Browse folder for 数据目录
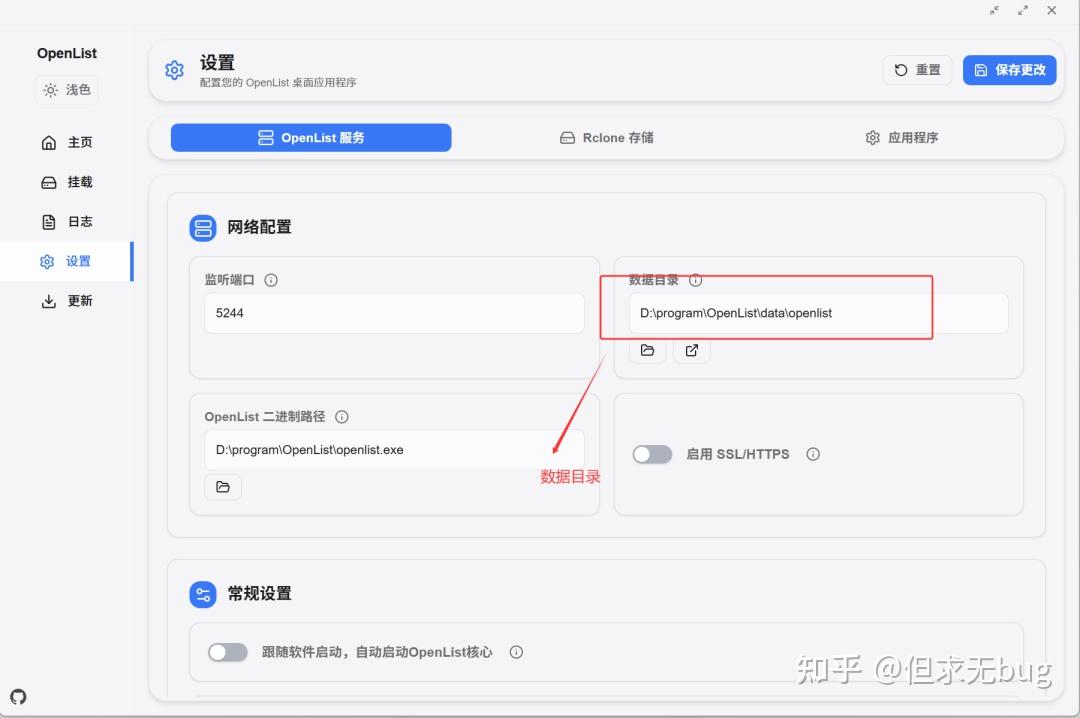This screenshot has height=718, width=1080. point(647,350)
